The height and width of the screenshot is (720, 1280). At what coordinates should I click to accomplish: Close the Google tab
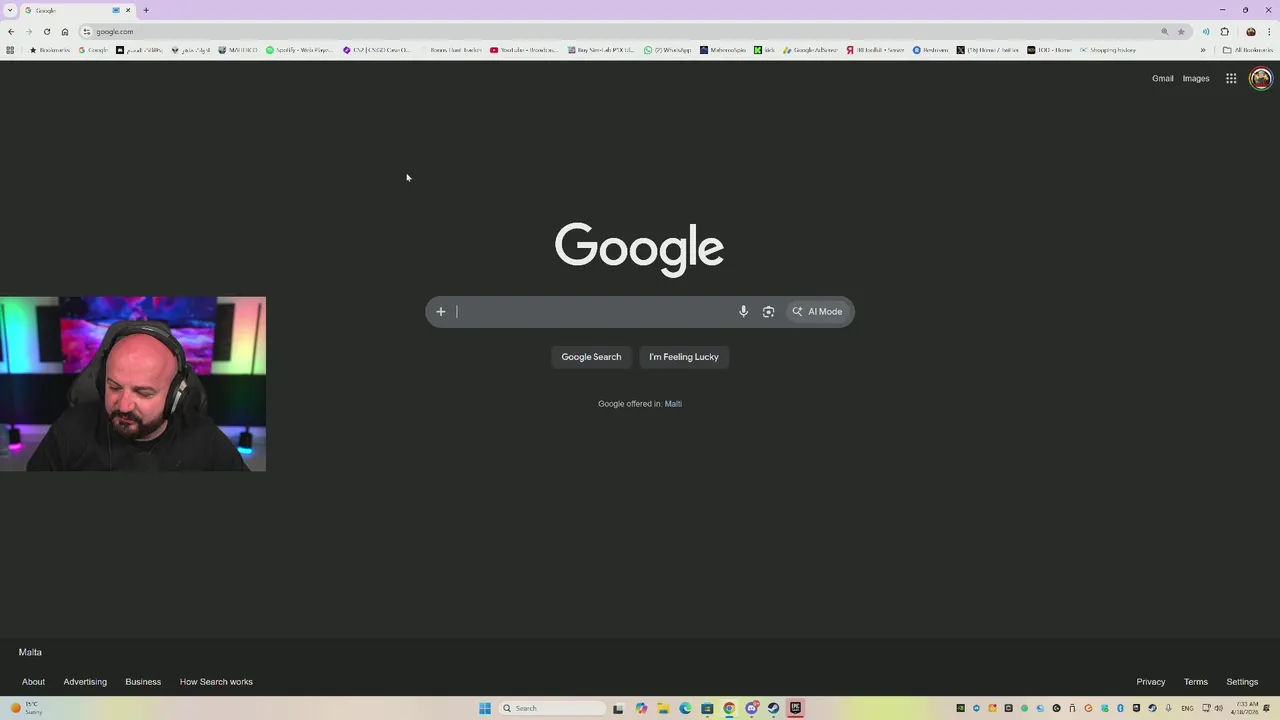click(128, 10)
